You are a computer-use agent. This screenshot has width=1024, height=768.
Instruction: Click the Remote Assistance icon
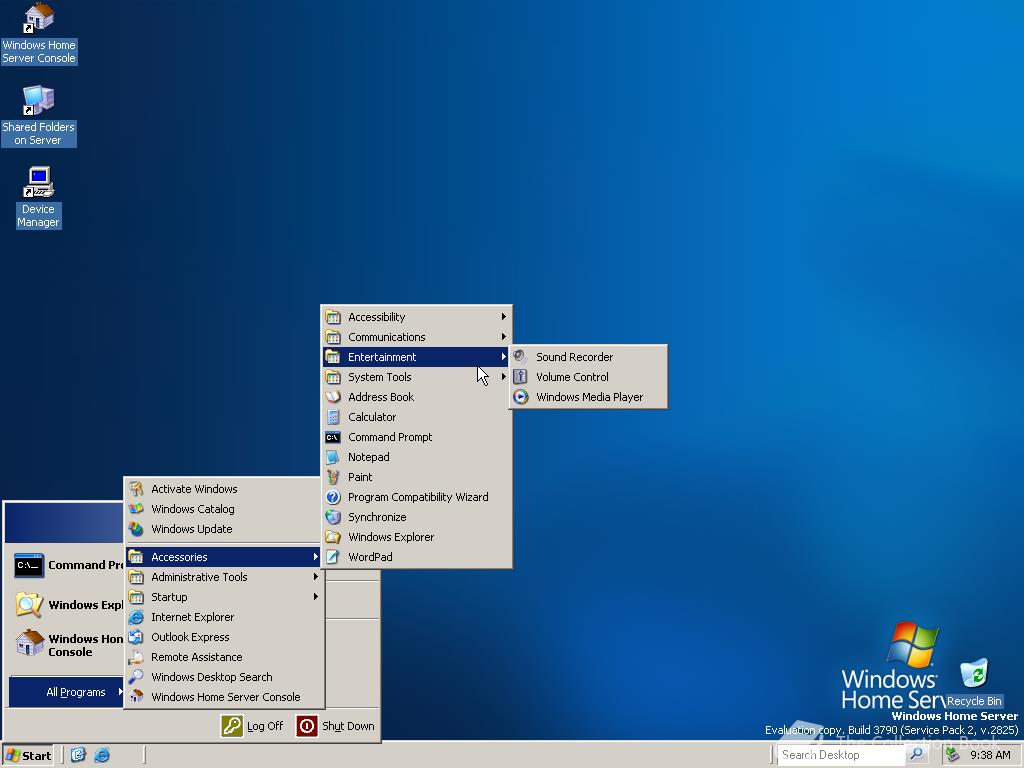coord(136,657)
